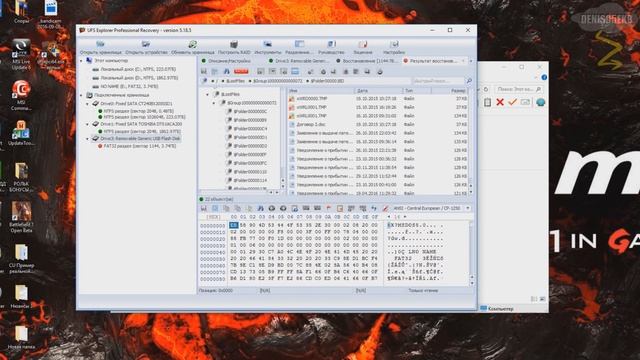Open the tab overflow arrow next to the result tab
This screenshot has height=360, width=640.
tap(471, 61)
